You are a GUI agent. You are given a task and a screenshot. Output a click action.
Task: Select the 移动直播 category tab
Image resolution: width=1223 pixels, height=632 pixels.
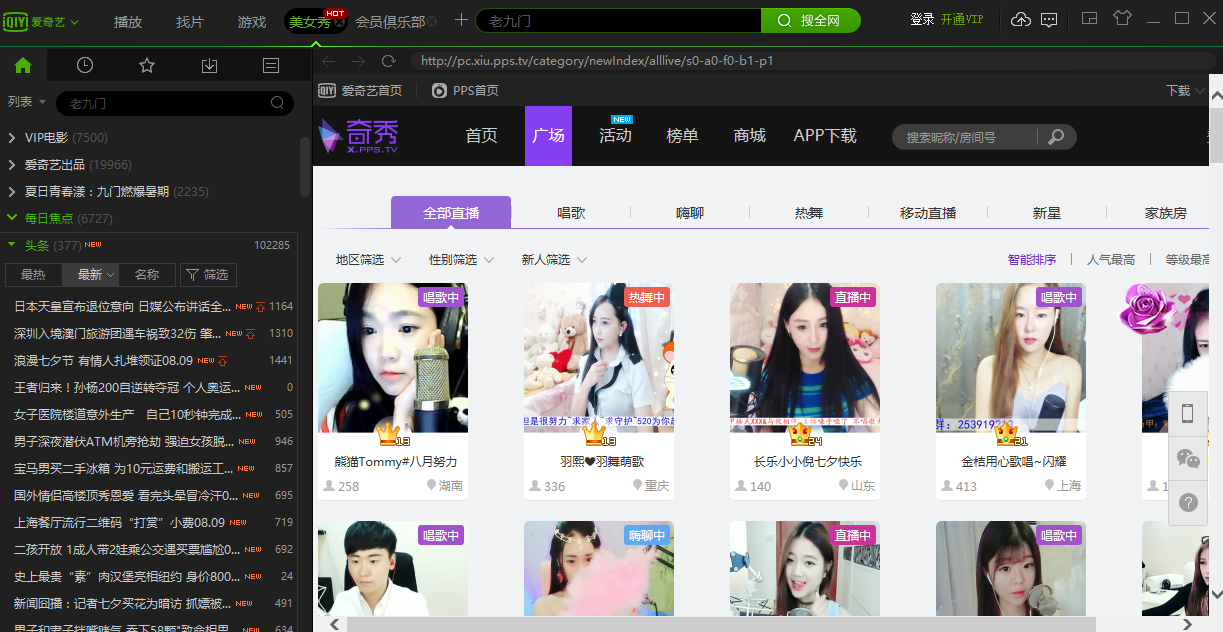click(928, 213)
